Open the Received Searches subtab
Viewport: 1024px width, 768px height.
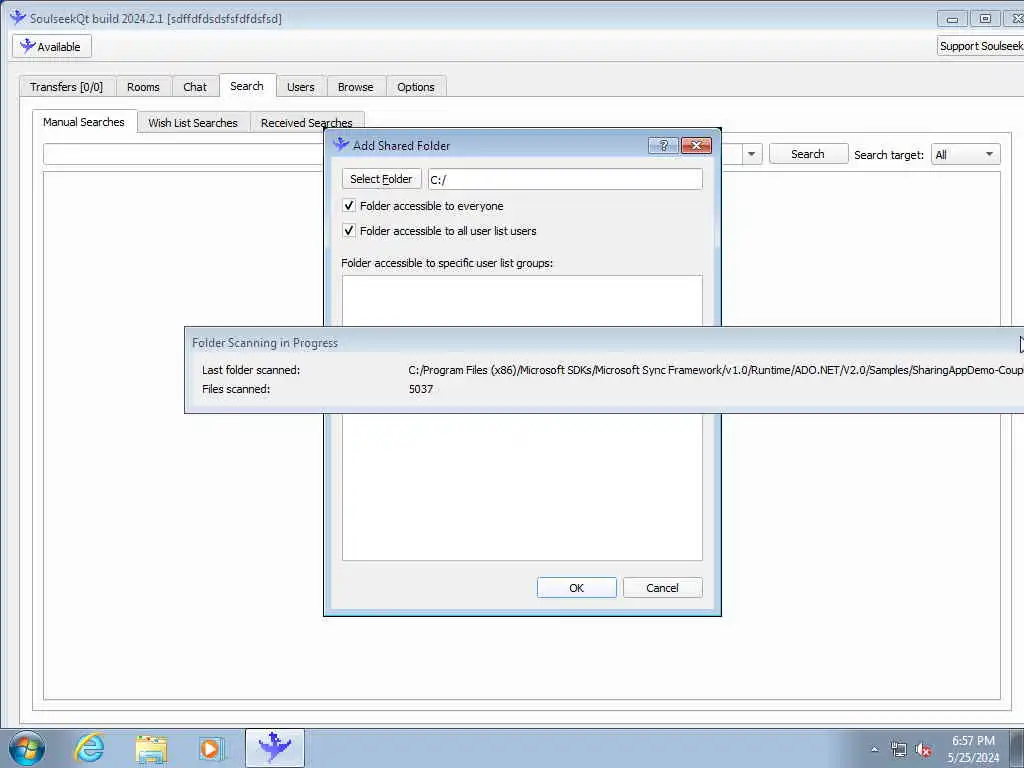tap(306, 123)
